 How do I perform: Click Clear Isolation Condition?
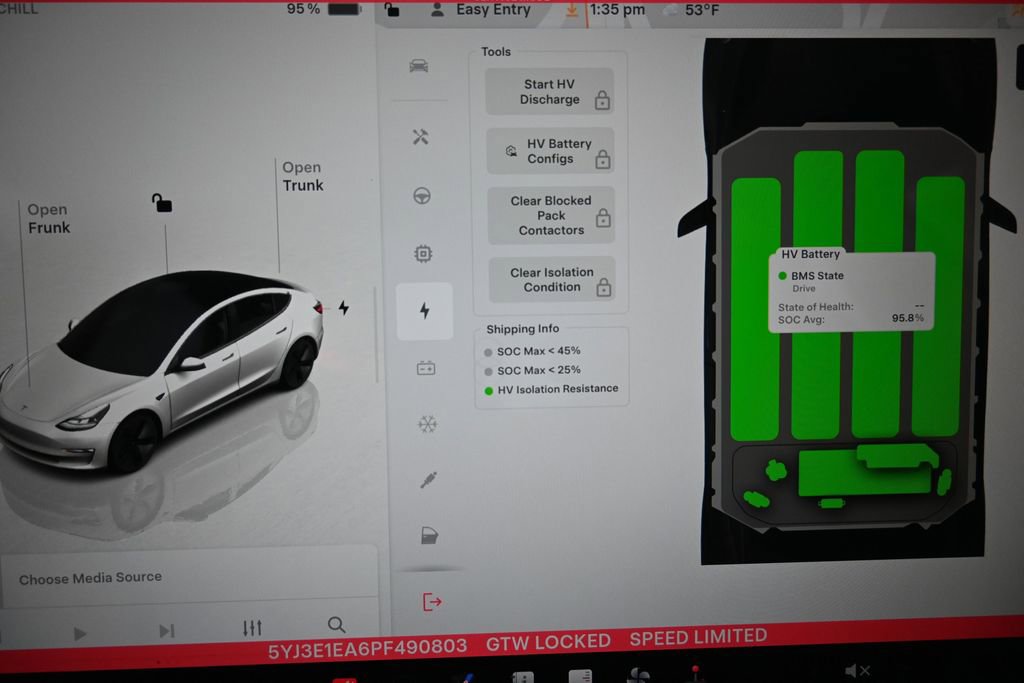click(551, 279)
